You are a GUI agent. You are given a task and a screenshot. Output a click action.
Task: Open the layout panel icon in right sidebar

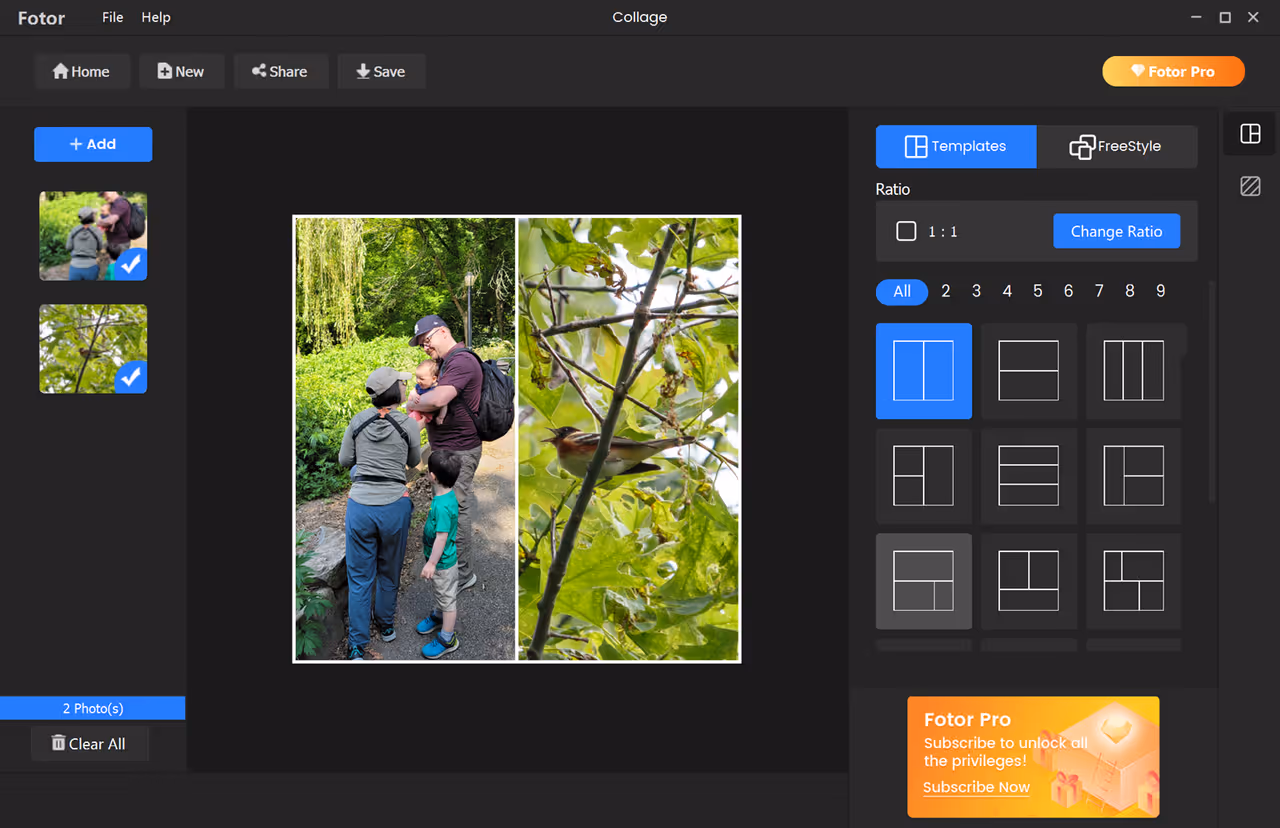(x=1249, y=134)
